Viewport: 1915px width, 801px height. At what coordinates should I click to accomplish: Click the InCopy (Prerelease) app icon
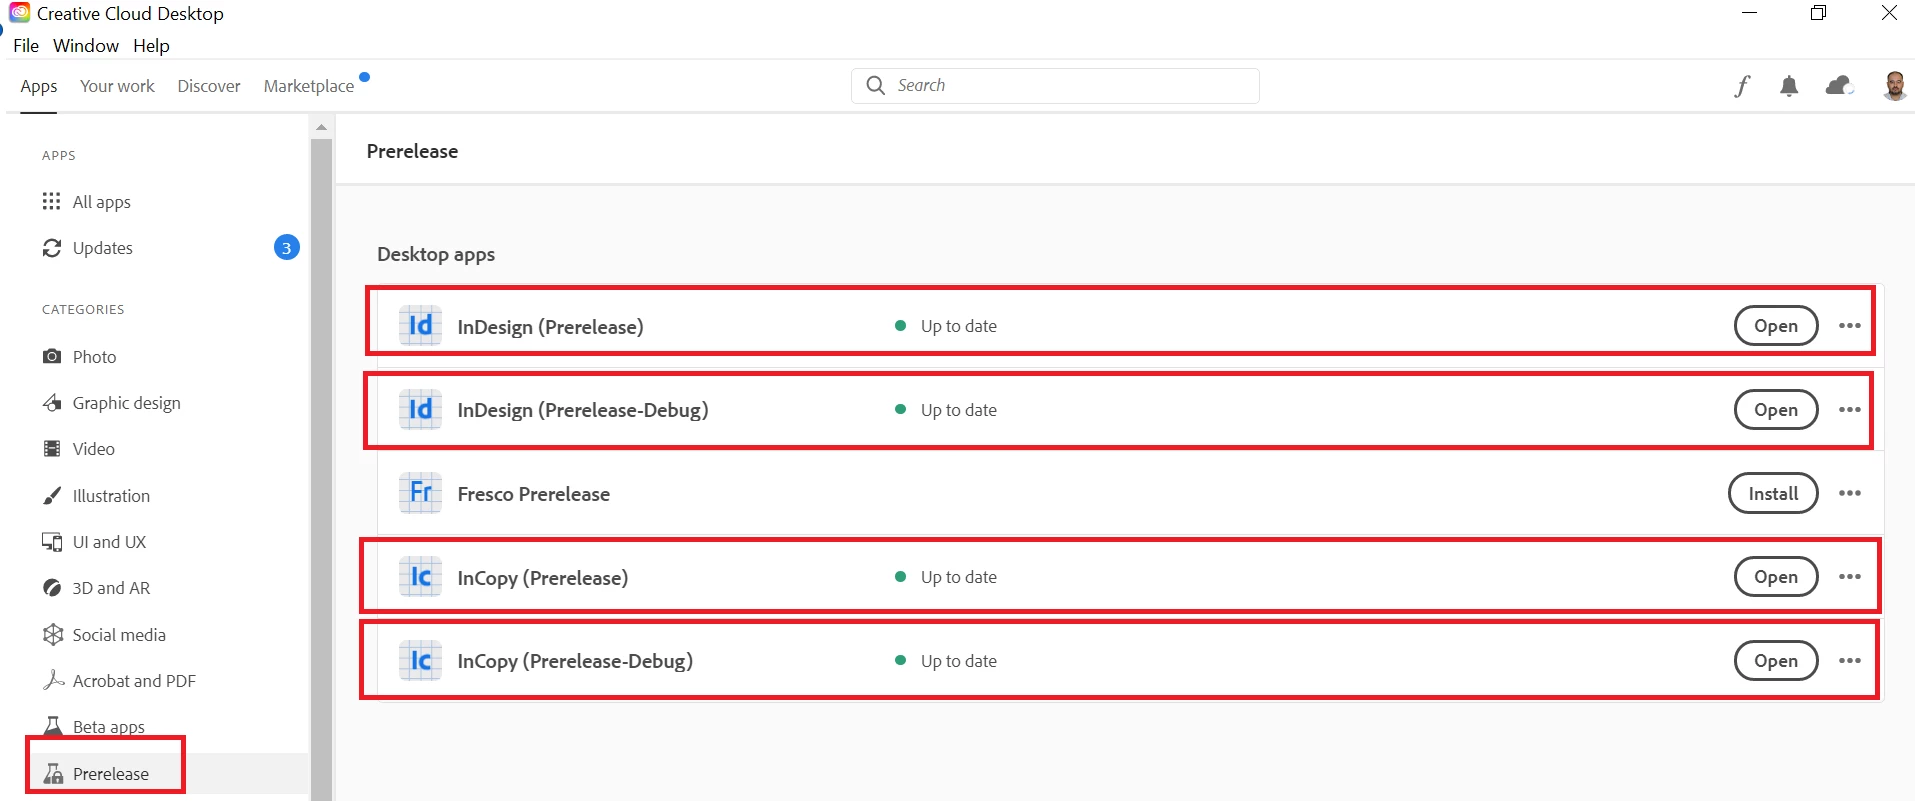[420, 577]
